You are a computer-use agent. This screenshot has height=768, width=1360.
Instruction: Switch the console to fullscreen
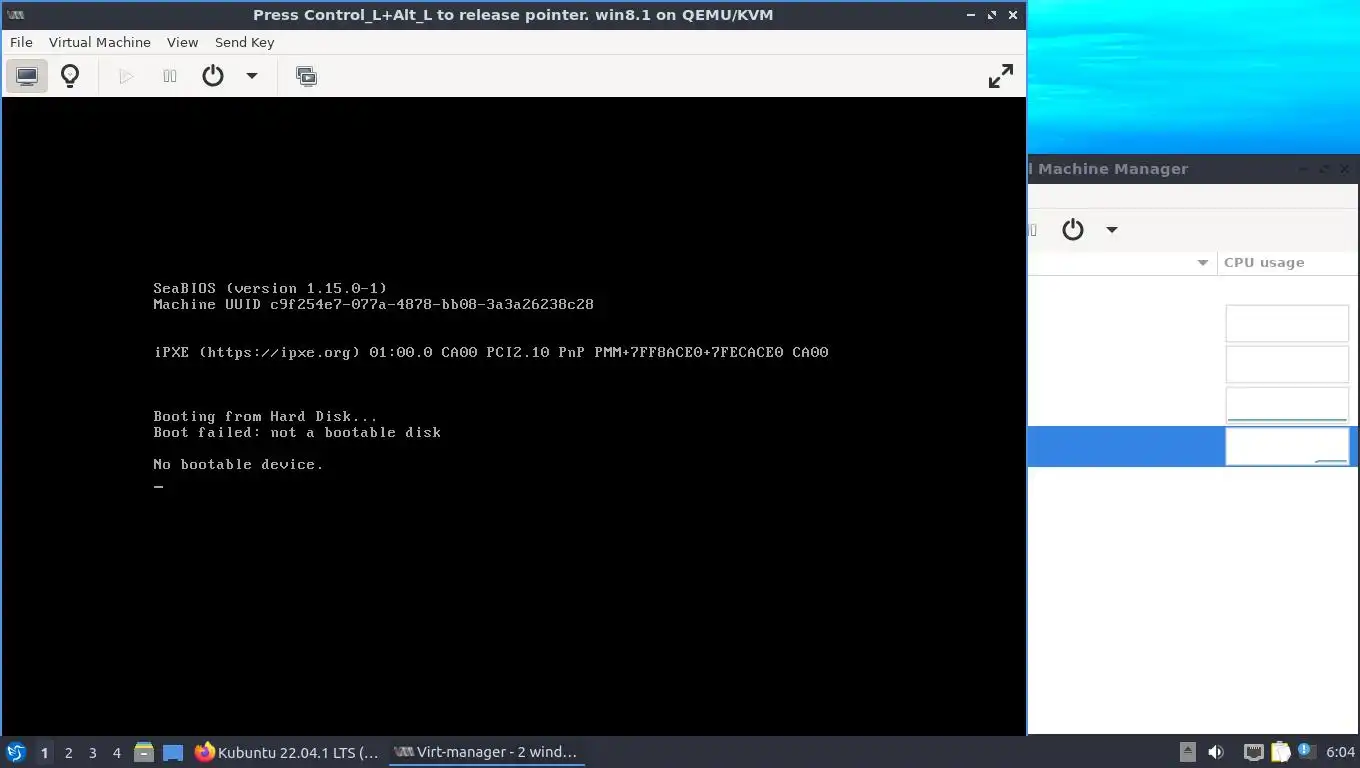point(1000,76)
